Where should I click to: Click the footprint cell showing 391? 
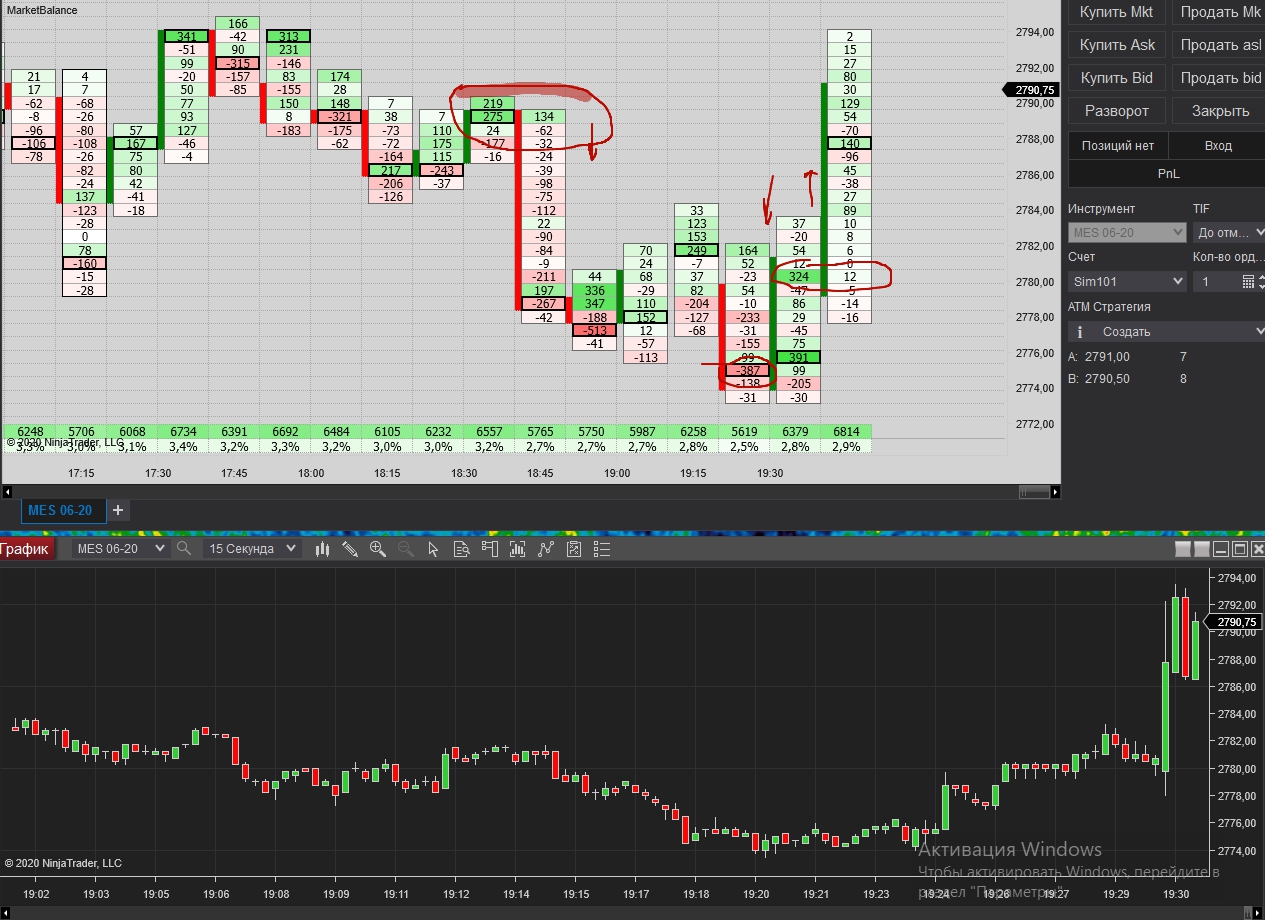click(799, 357)
